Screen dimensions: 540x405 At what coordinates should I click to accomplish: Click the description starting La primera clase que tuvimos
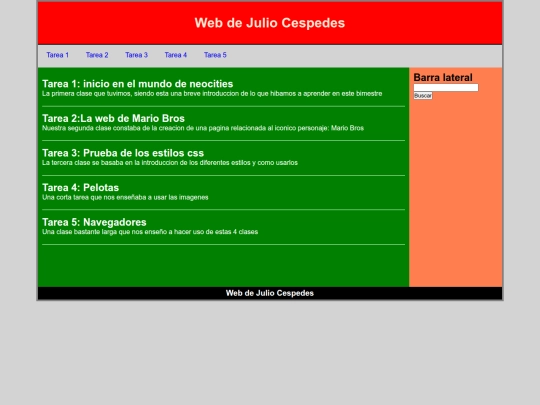click(212, 94)
